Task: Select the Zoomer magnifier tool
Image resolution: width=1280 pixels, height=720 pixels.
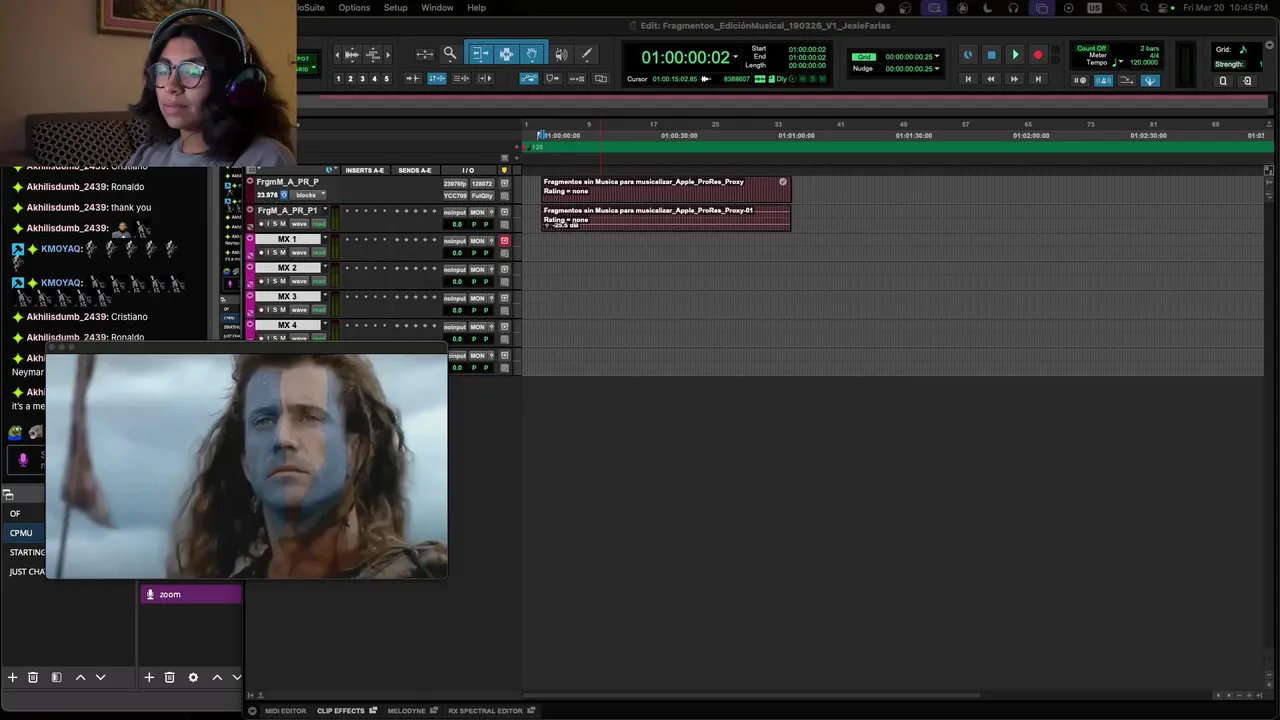Action: click(450, 54)
